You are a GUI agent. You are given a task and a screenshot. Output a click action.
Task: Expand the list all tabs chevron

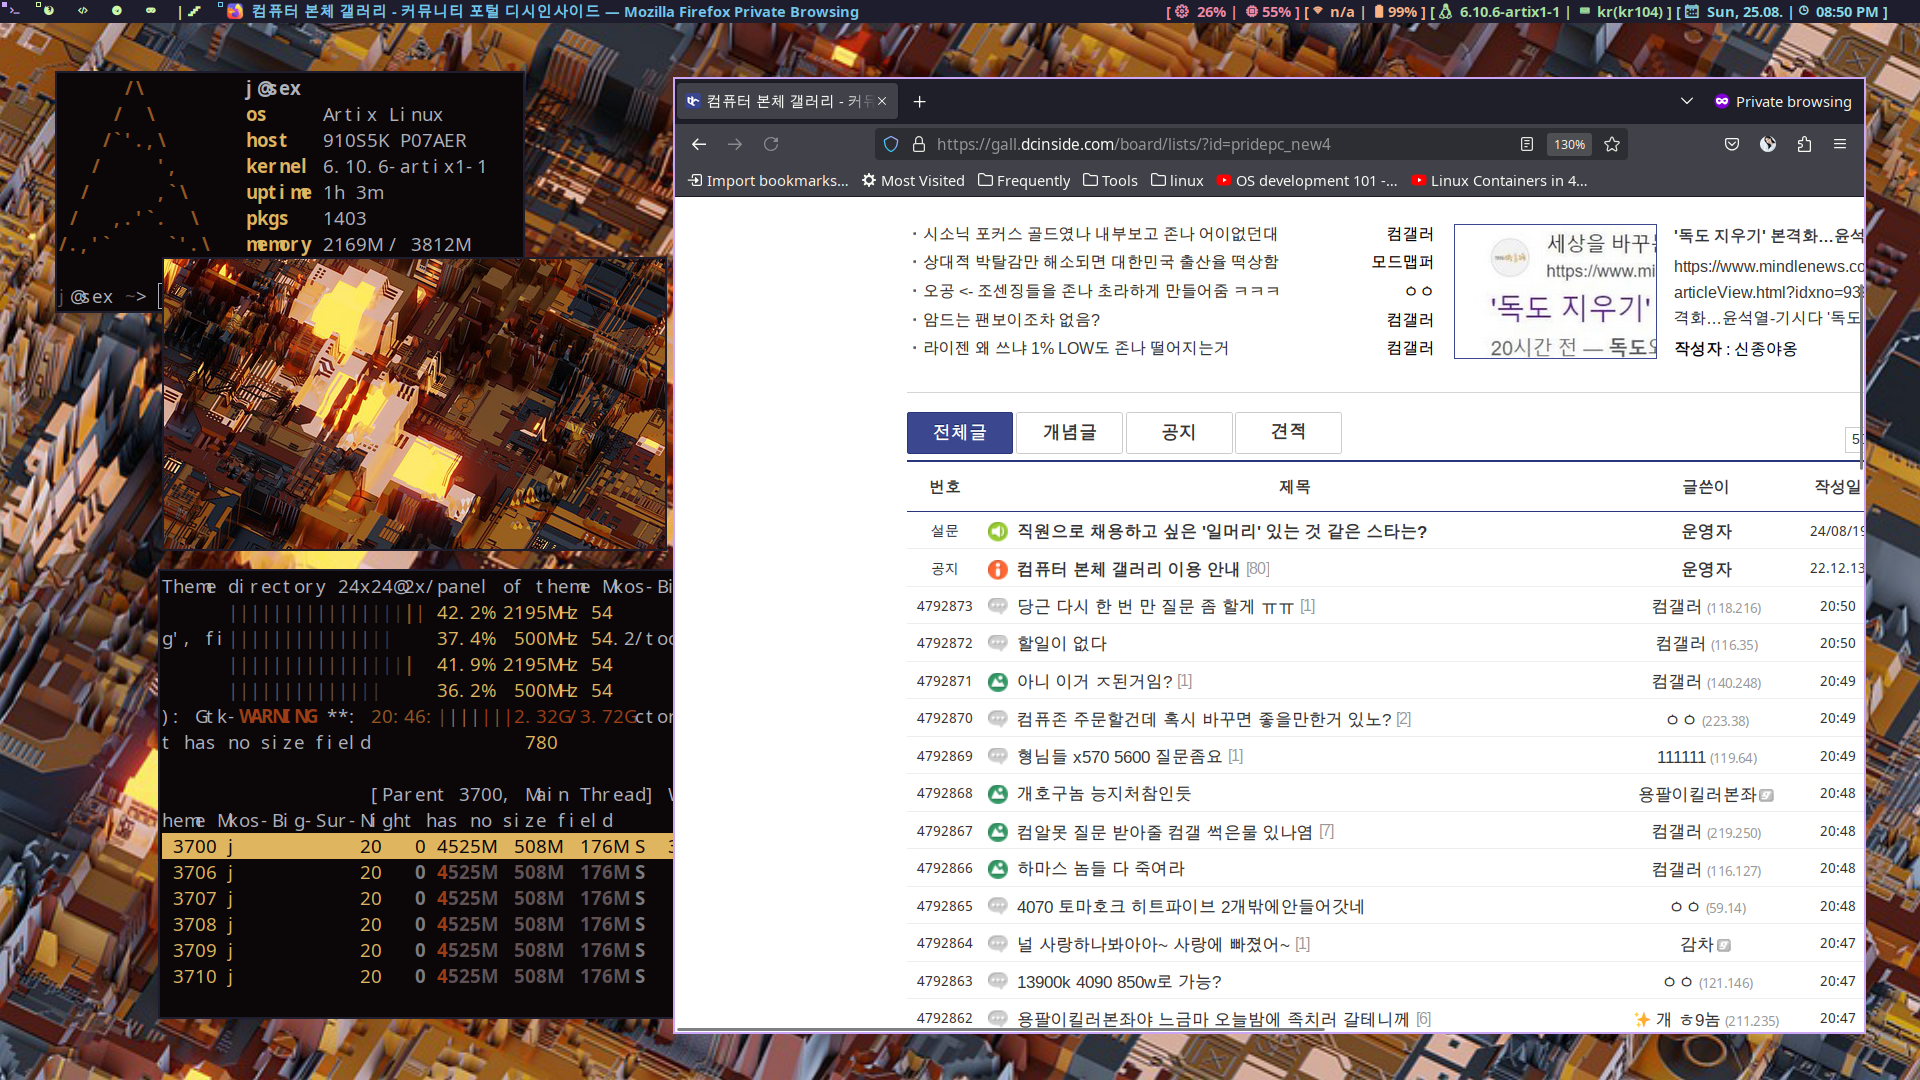(x=1687, y=101)
